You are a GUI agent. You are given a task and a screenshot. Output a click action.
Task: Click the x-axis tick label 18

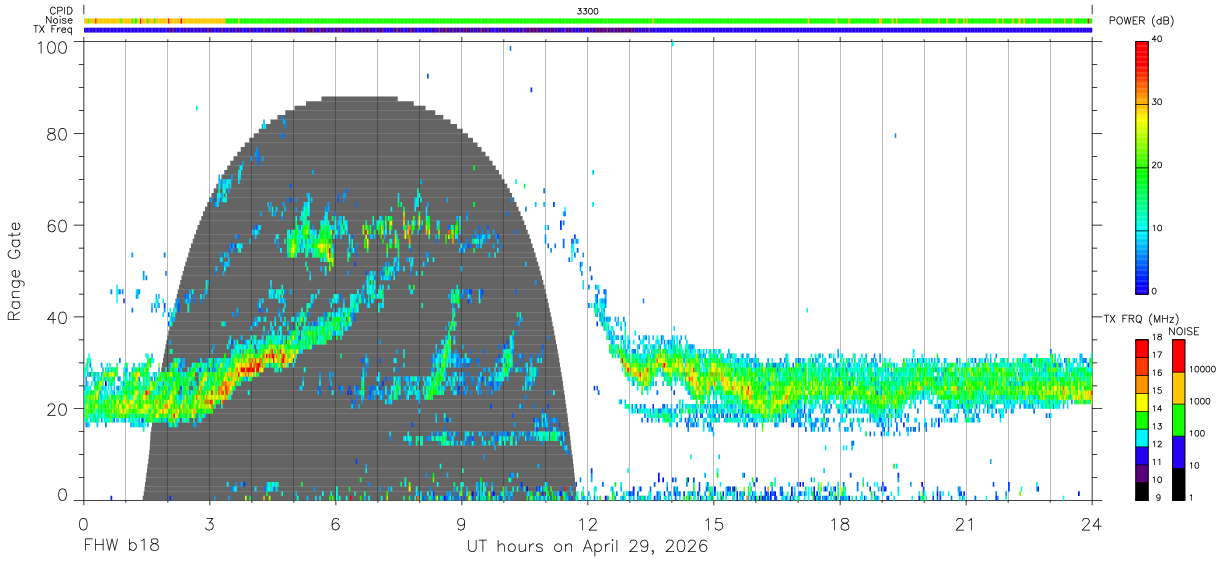840,525
